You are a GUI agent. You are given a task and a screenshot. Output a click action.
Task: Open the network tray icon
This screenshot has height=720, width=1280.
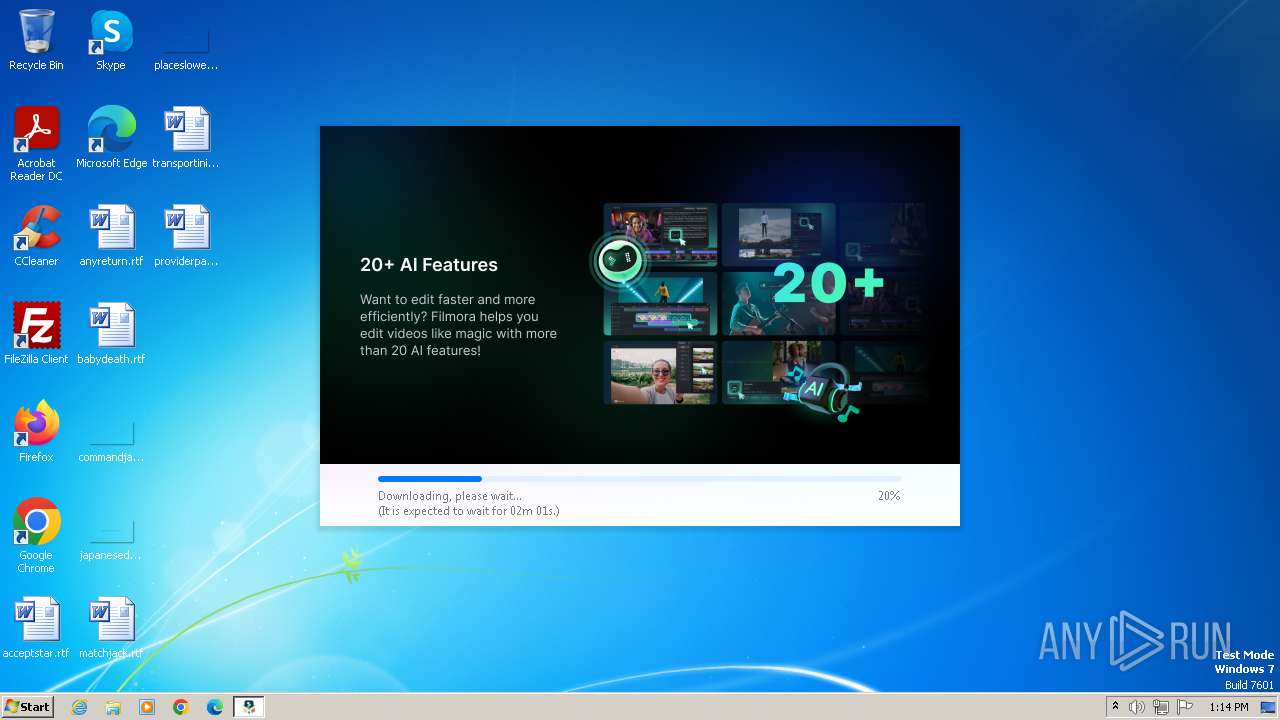[x=1161, y=707]
